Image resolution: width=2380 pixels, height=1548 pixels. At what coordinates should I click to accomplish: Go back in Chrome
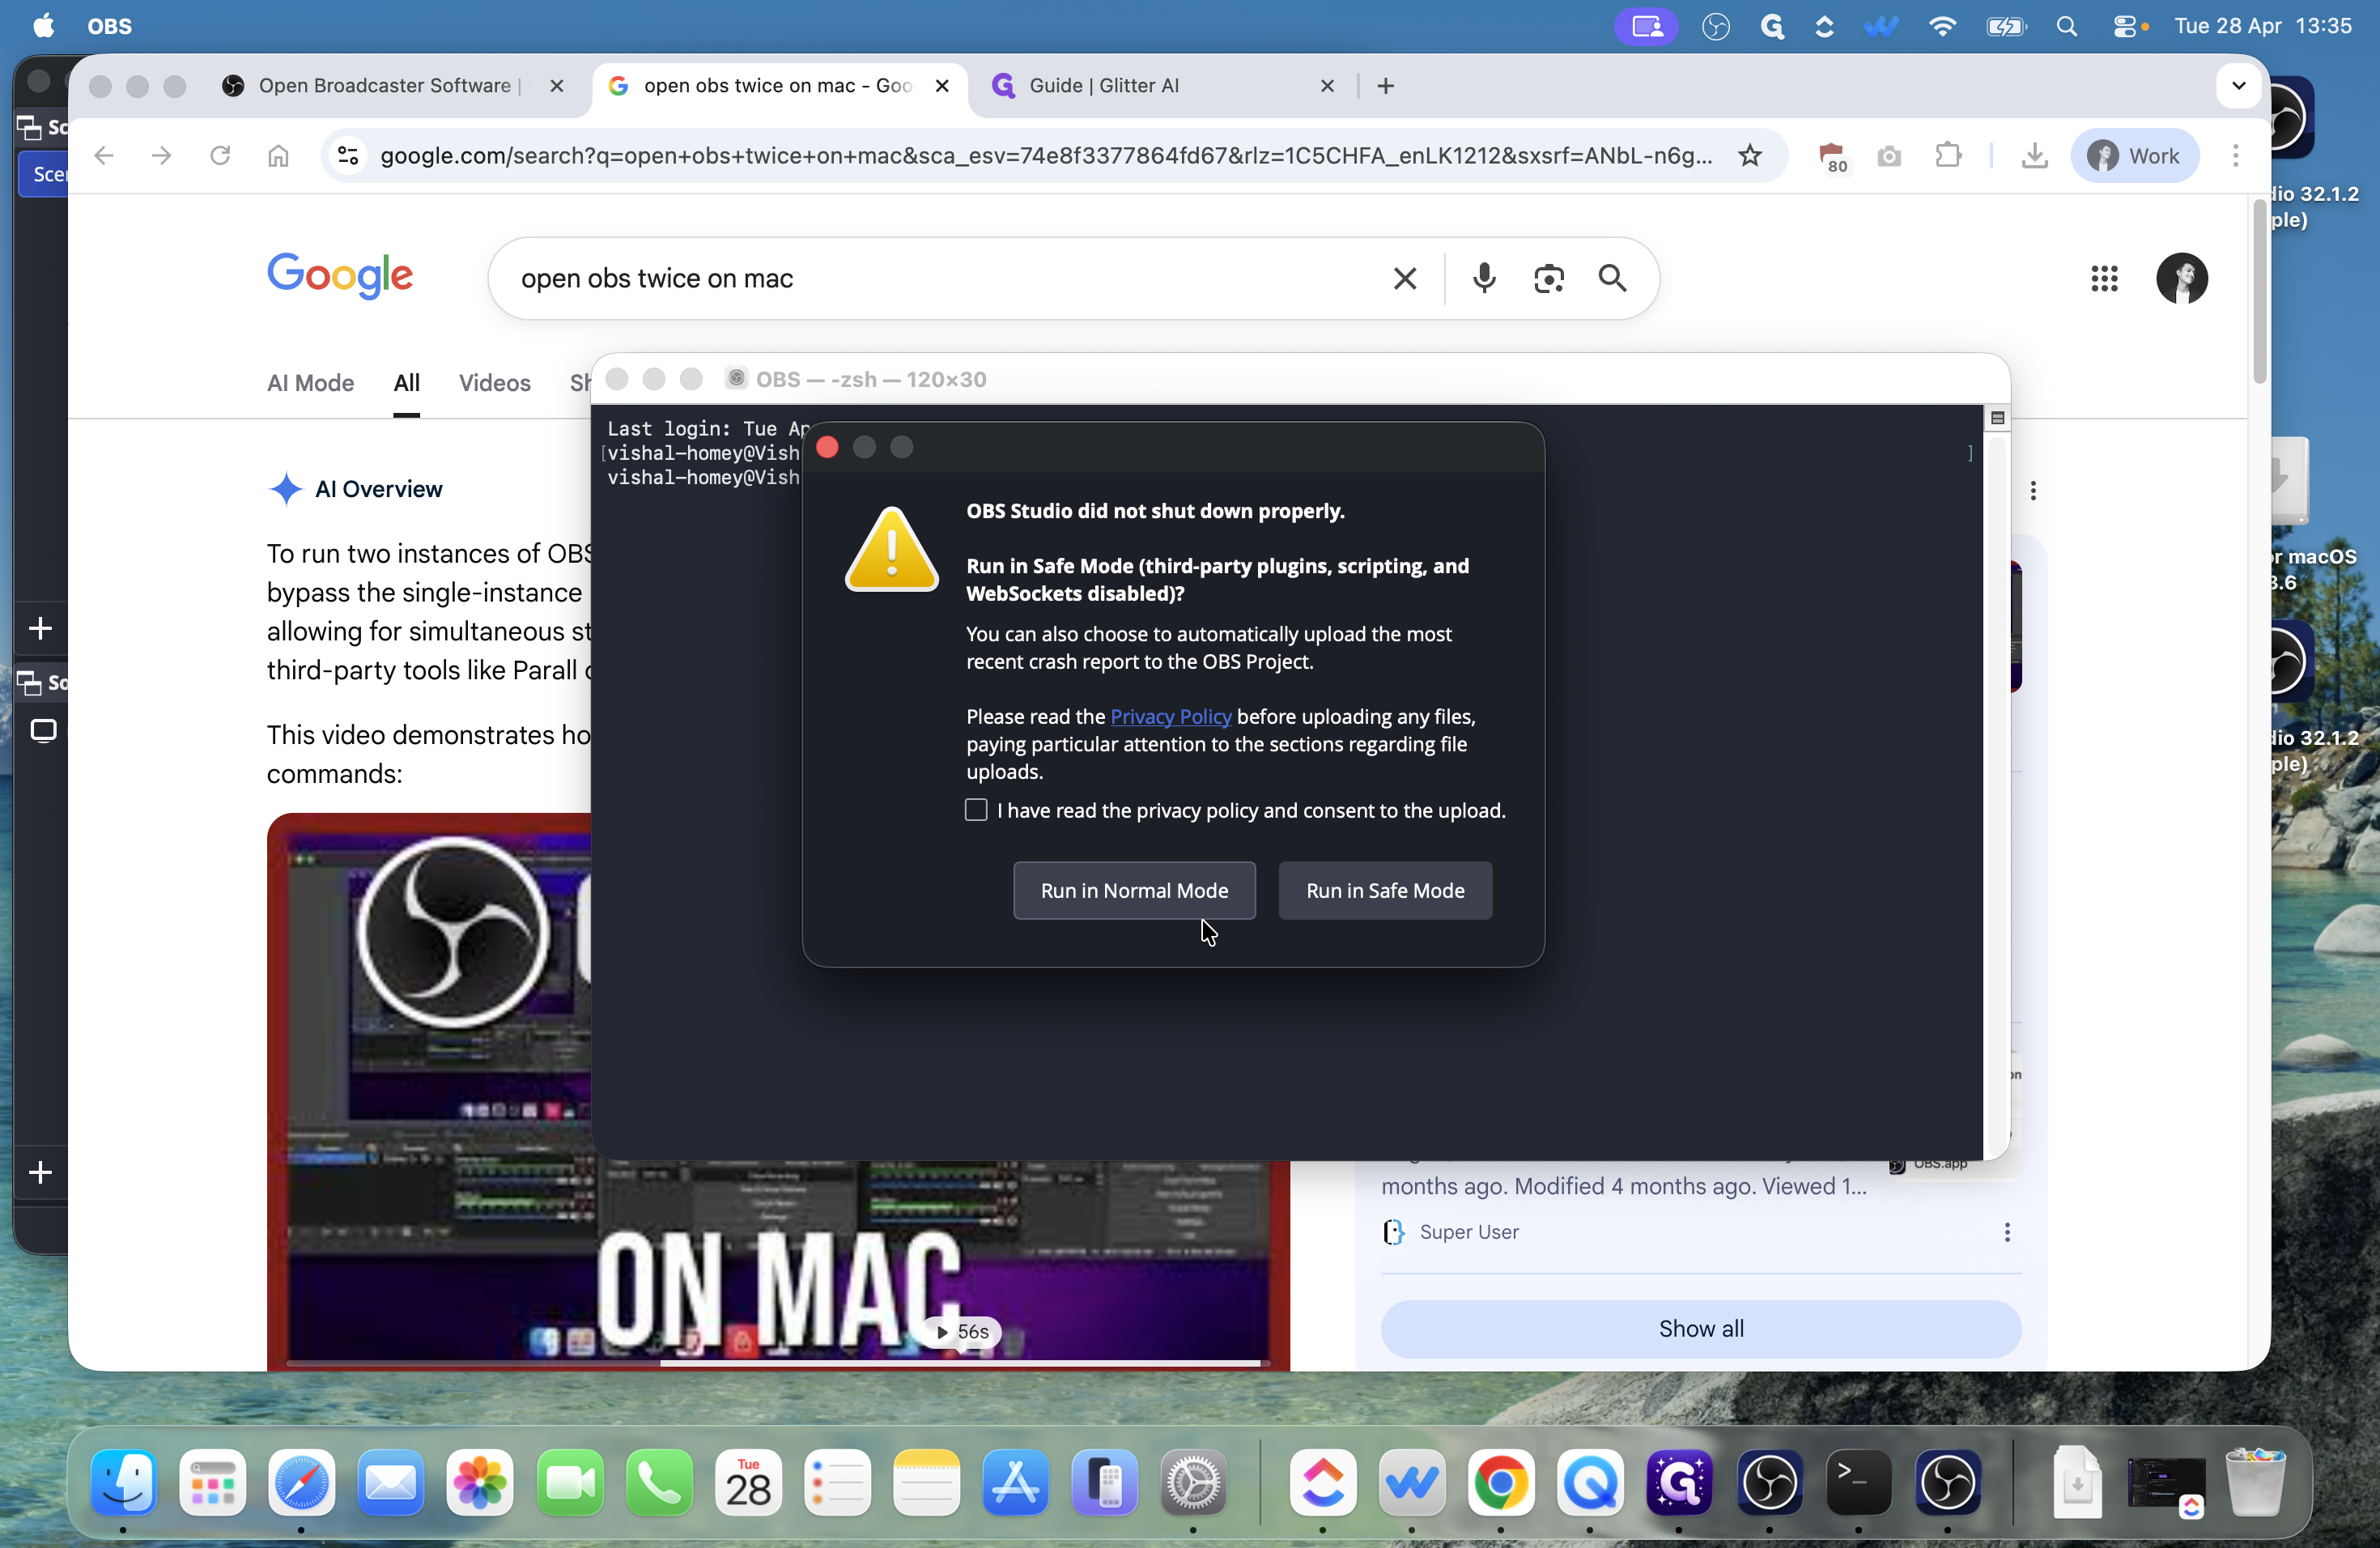(x=104, y=156)
